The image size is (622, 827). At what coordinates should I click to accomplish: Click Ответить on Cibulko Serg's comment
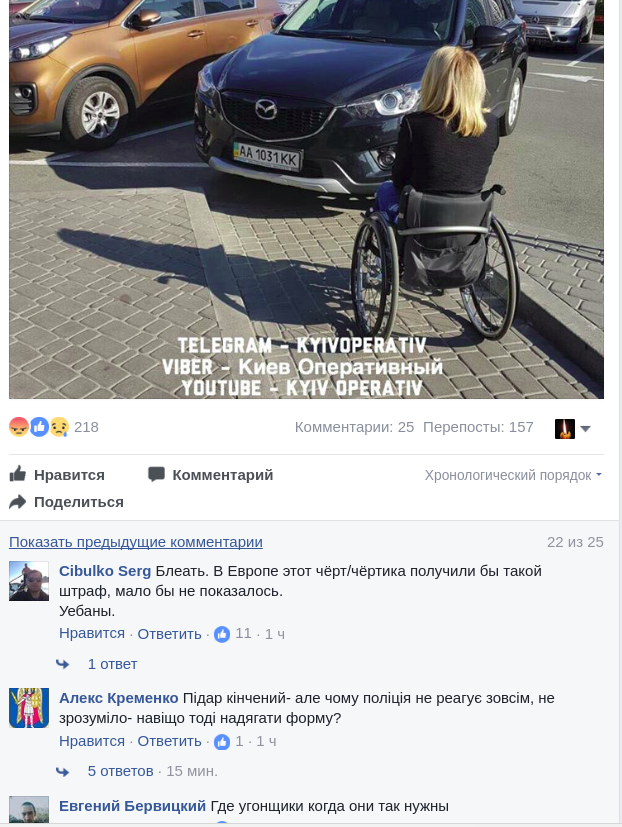tap(169, 634)
